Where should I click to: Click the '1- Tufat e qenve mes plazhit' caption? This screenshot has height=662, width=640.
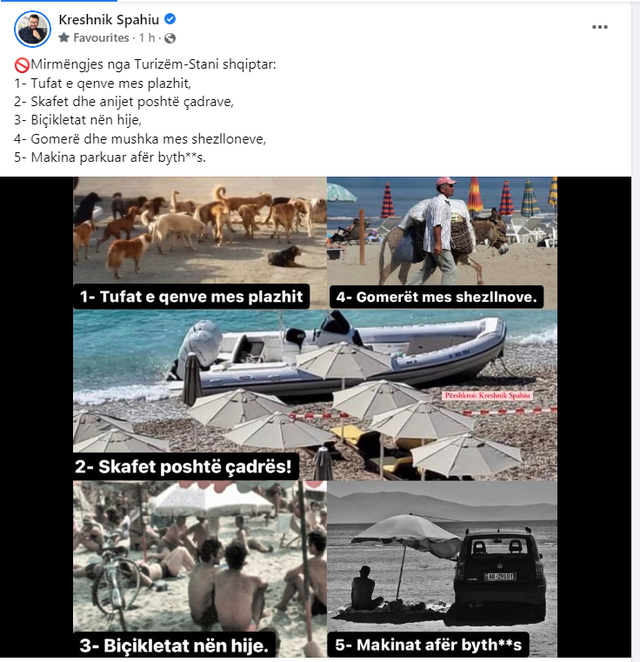pyautogui.click(x=191, y=297)
